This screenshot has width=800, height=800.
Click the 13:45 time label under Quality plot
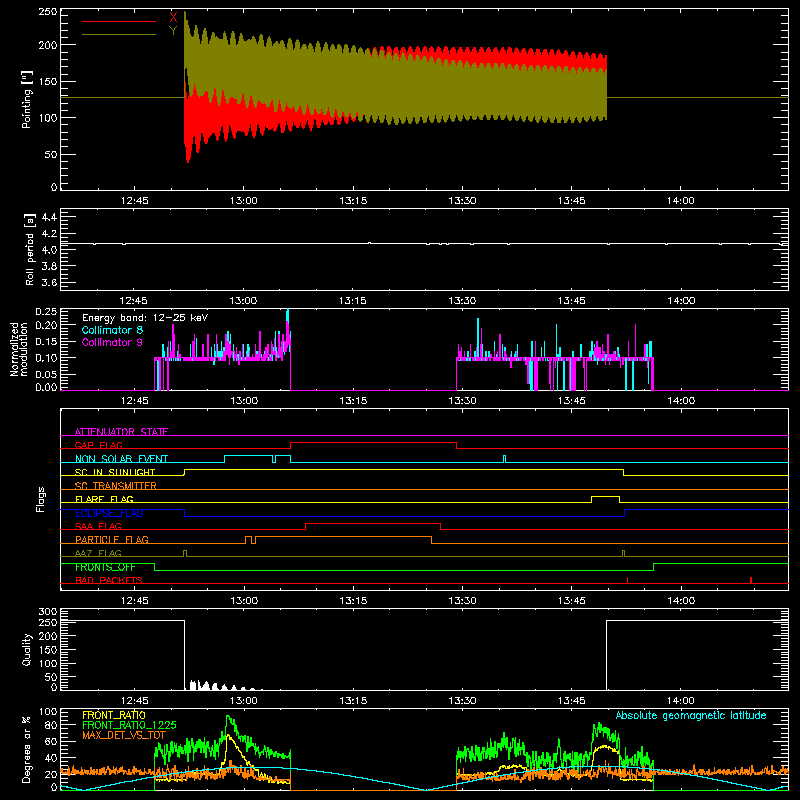pyautogui.click(x=571, y=701)
